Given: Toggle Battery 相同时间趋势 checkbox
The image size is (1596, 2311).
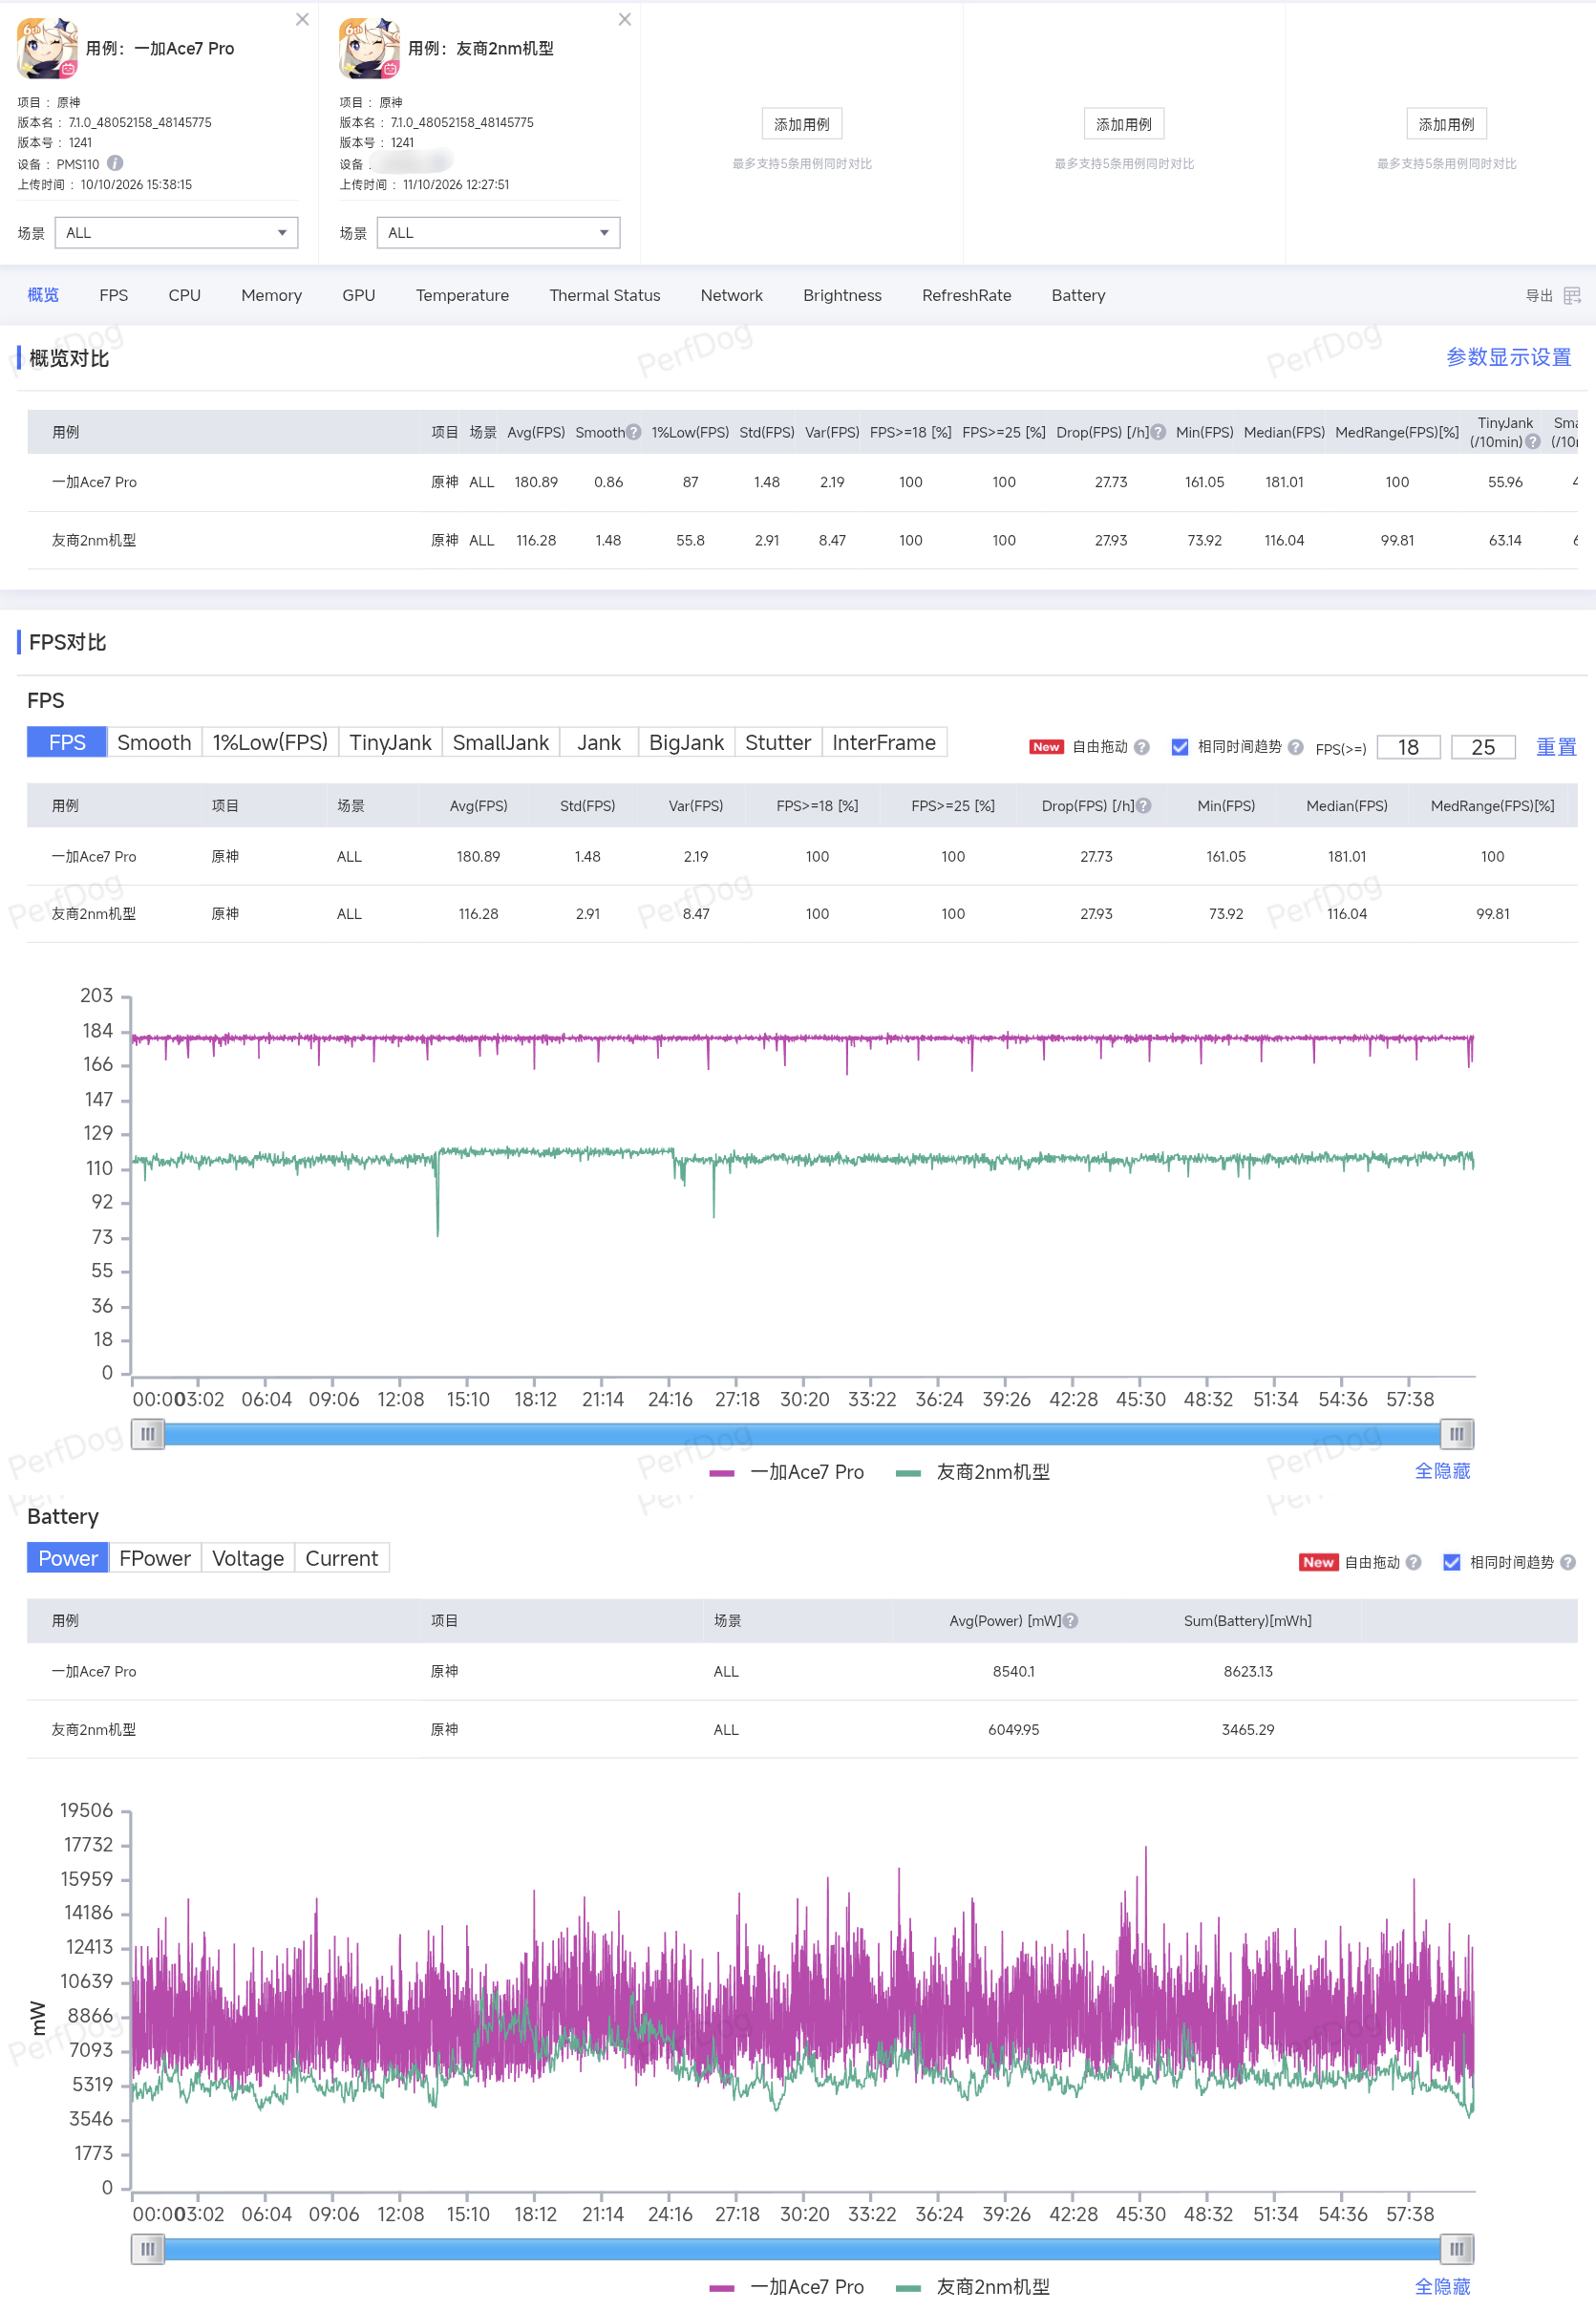Looking at the screenshot, I should coord(1452,1563).
